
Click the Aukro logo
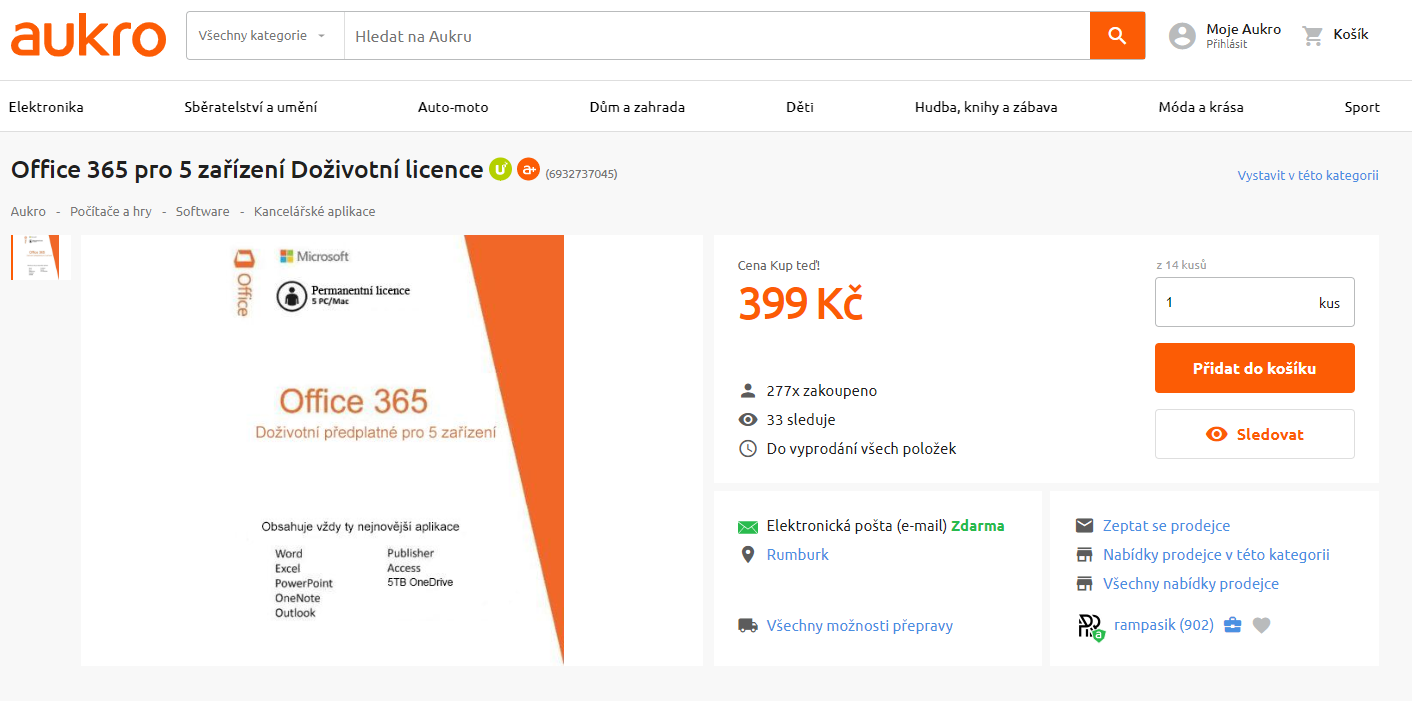tap(88, 36)
